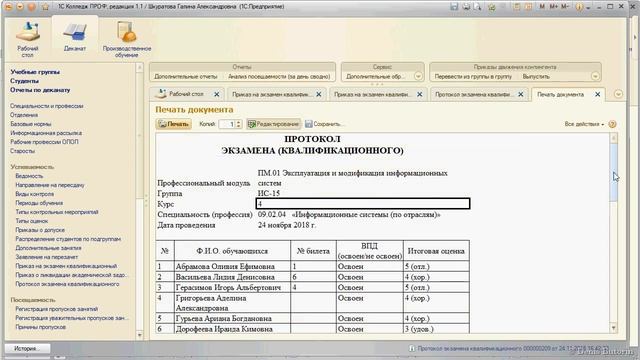
Task: Open Дополнительные обр... in Сервис
Action: pyautogui.click(x=375, y=76)
